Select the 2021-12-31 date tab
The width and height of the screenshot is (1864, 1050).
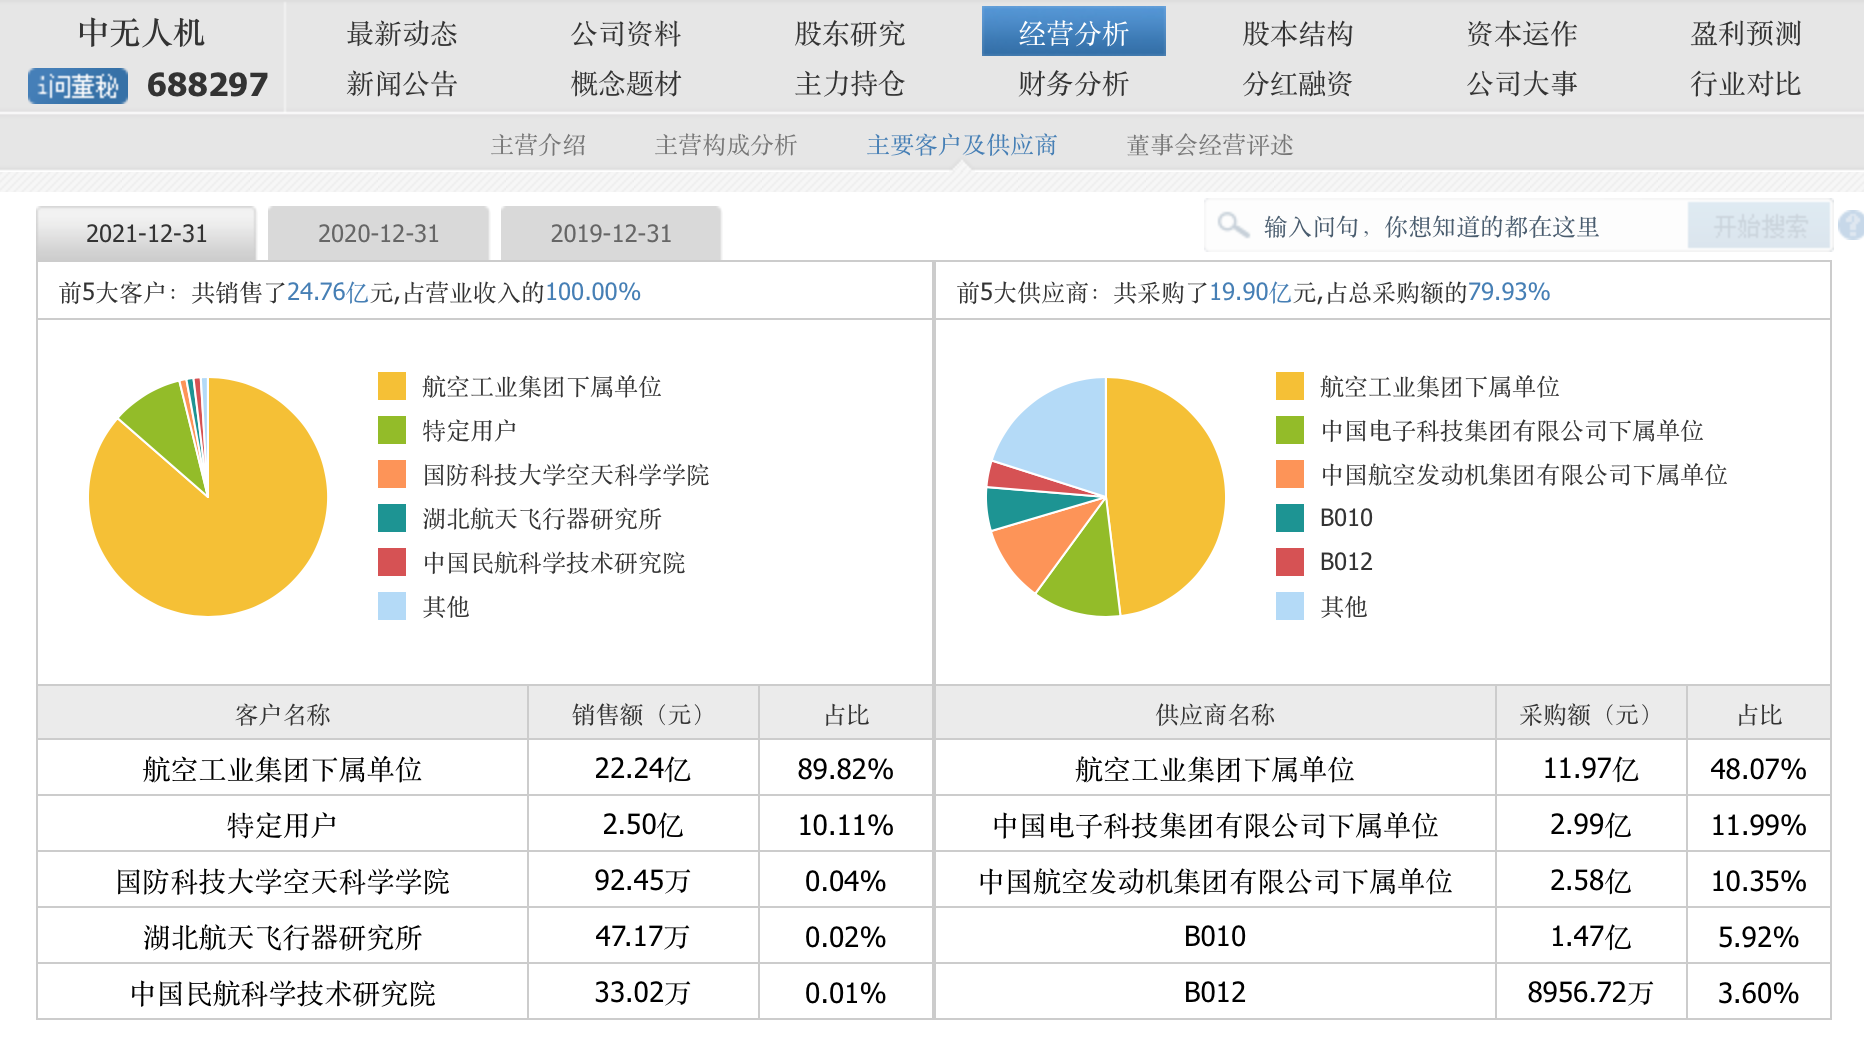pyautogui.click(x=146, y=234)
